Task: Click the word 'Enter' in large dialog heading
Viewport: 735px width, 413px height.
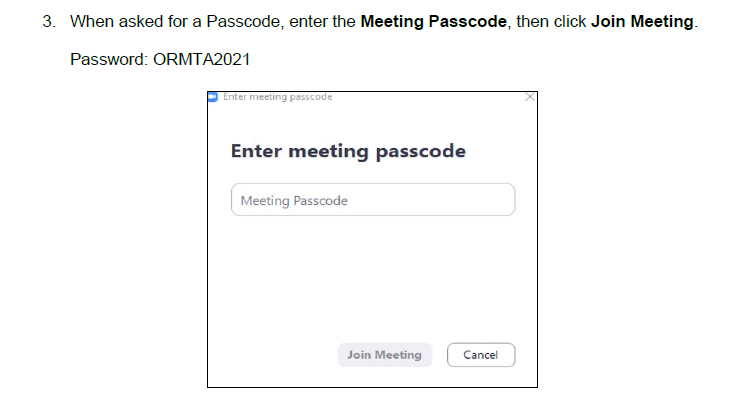Action: click(256, 152)
